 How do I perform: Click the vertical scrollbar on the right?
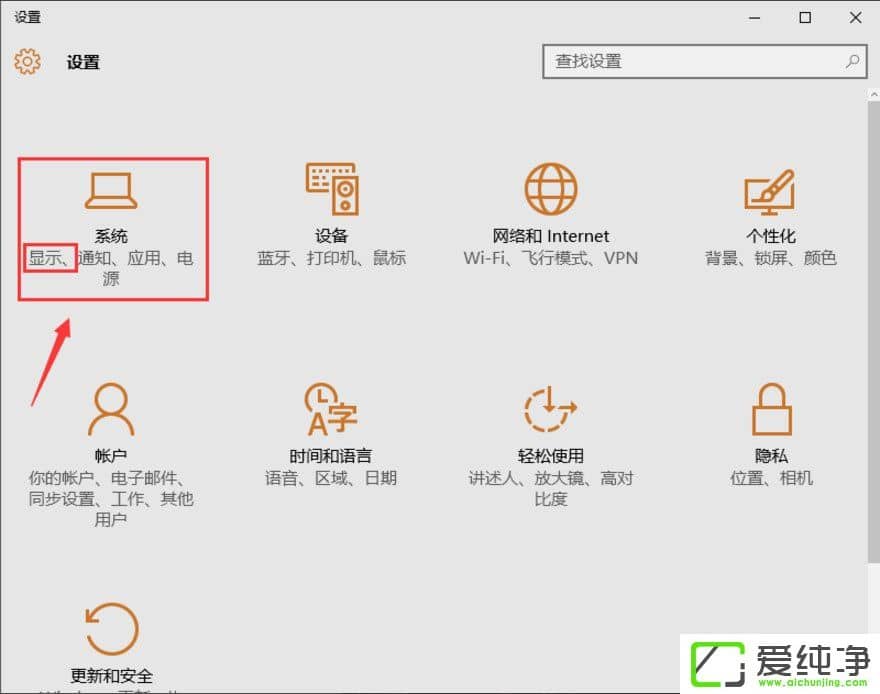point(873,300)
